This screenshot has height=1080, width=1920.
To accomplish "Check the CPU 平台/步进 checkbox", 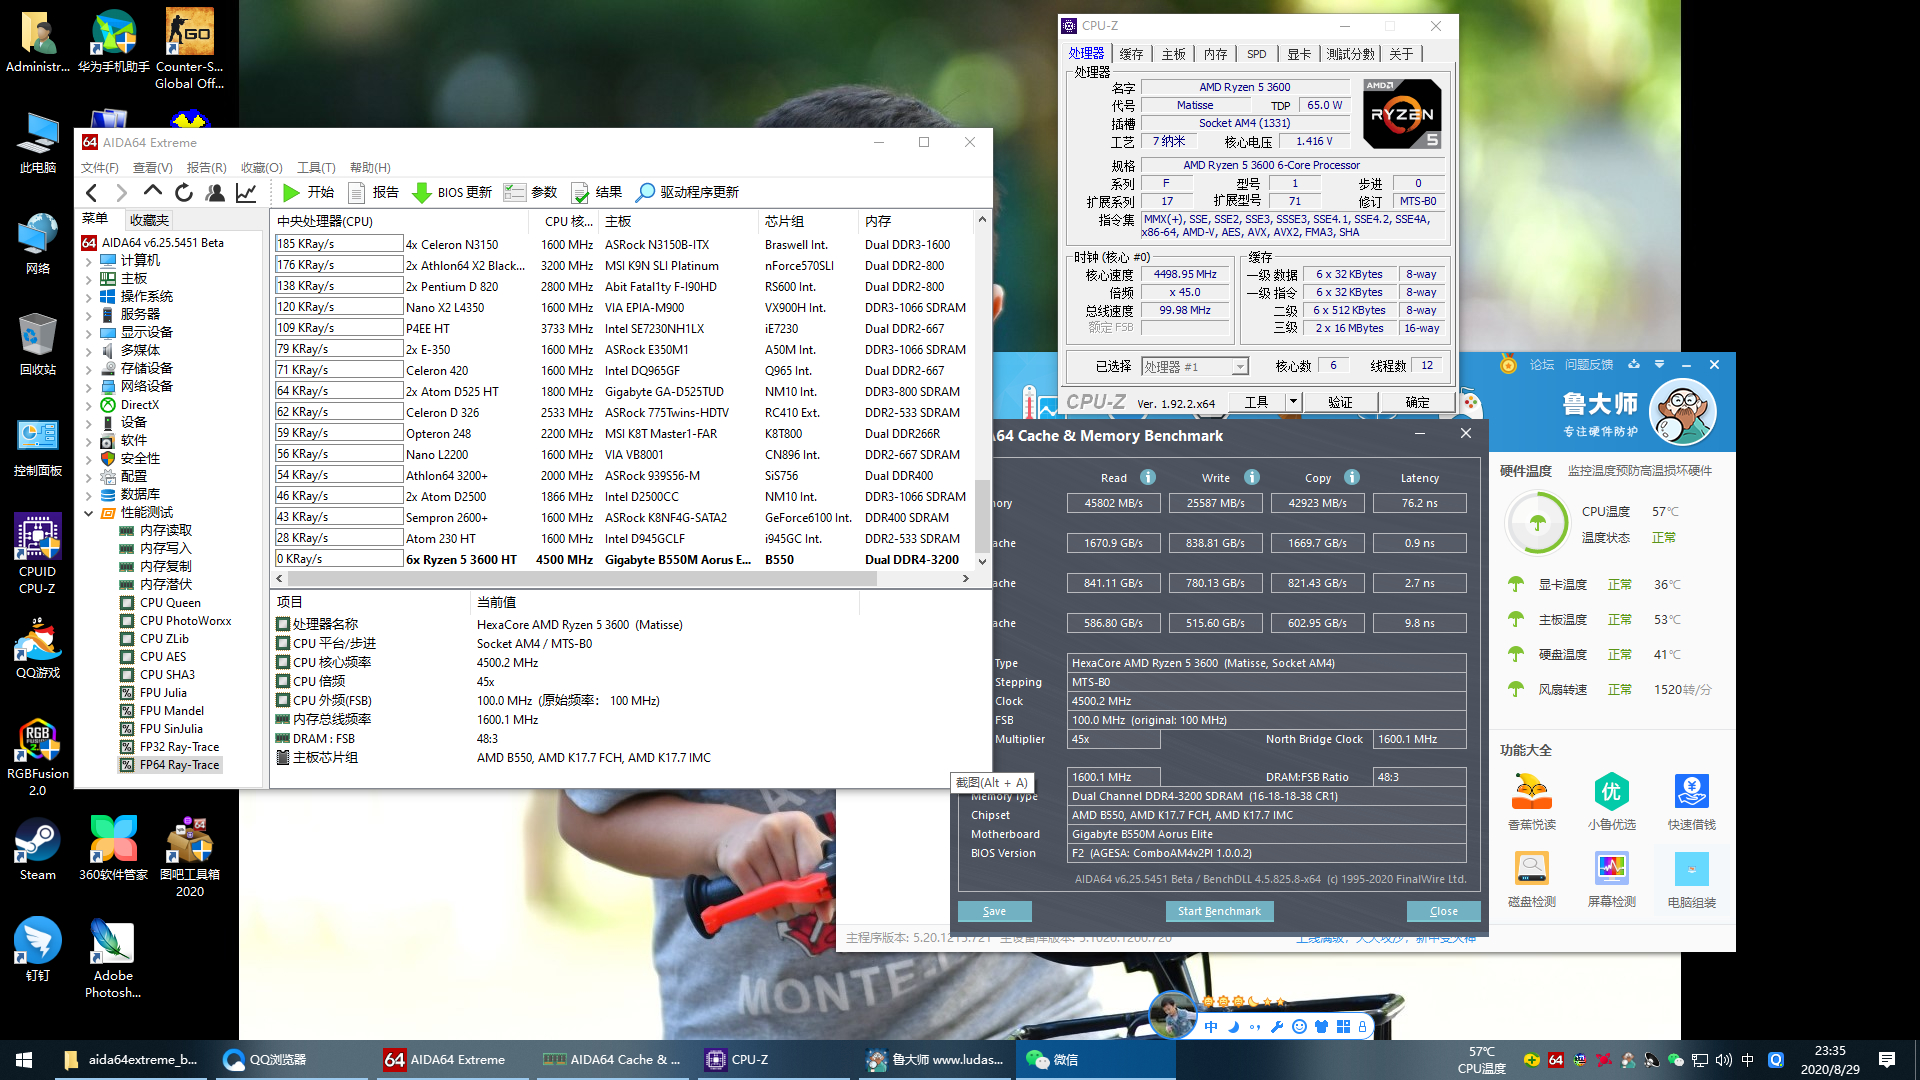I will tap(283, 643).
